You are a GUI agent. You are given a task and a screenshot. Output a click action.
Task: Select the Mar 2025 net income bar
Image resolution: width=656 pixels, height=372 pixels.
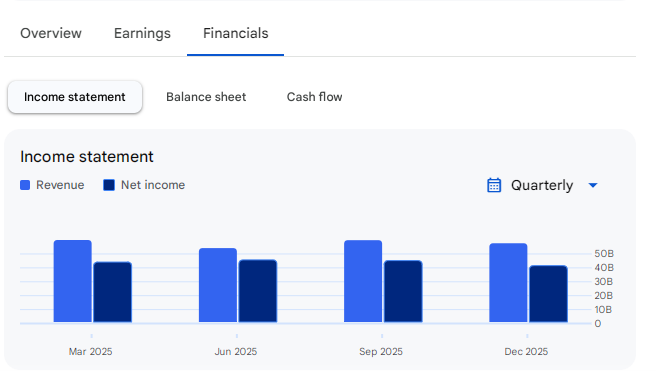pyautogui.click(x=113, y=292)
